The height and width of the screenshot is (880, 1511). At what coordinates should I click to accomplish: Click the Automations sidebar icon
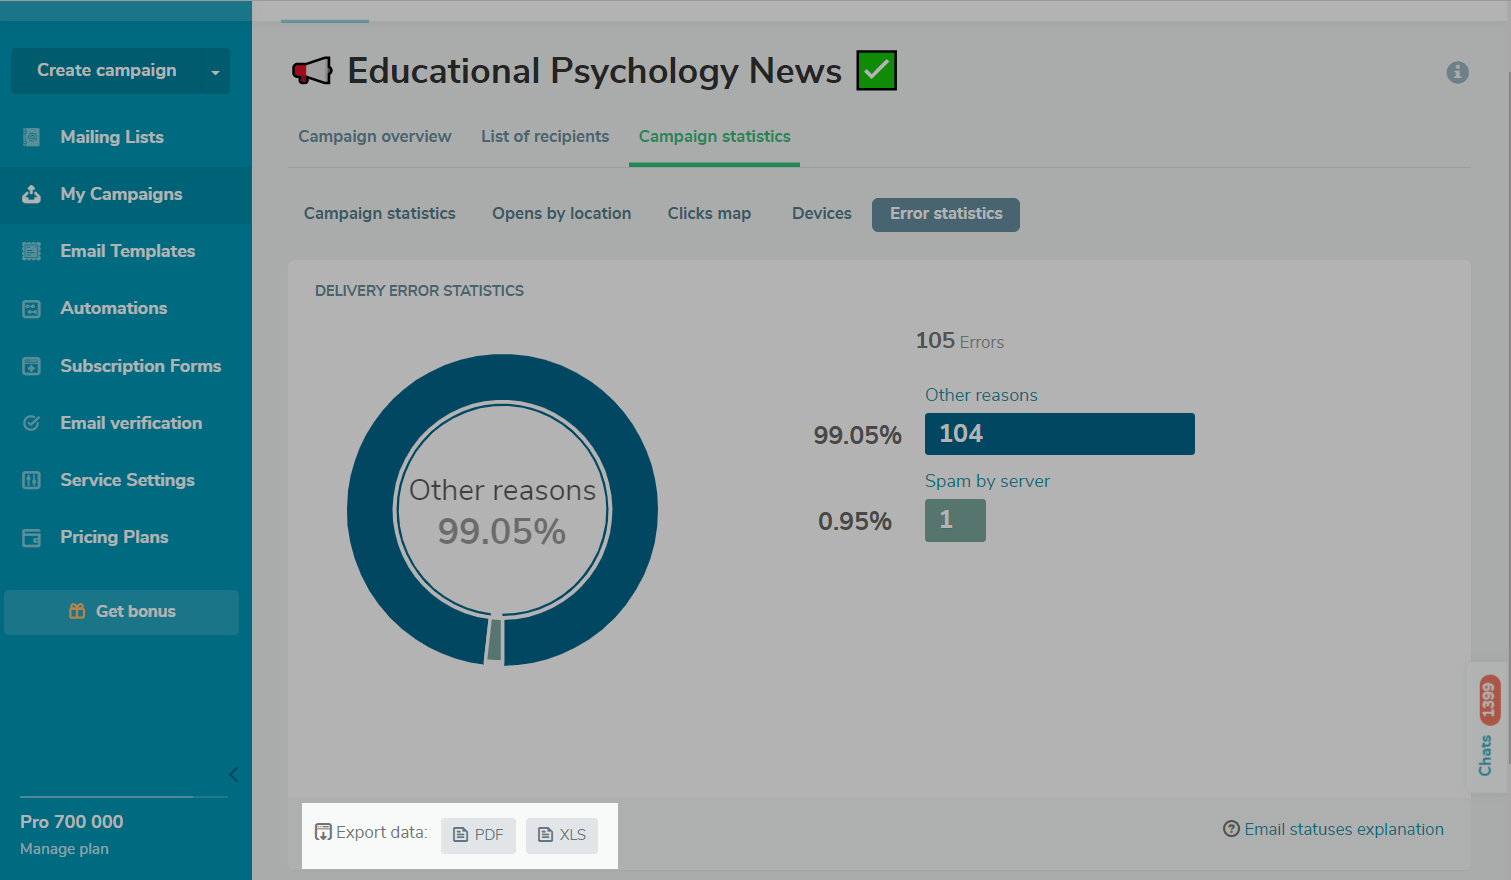(x=32, y=309)
